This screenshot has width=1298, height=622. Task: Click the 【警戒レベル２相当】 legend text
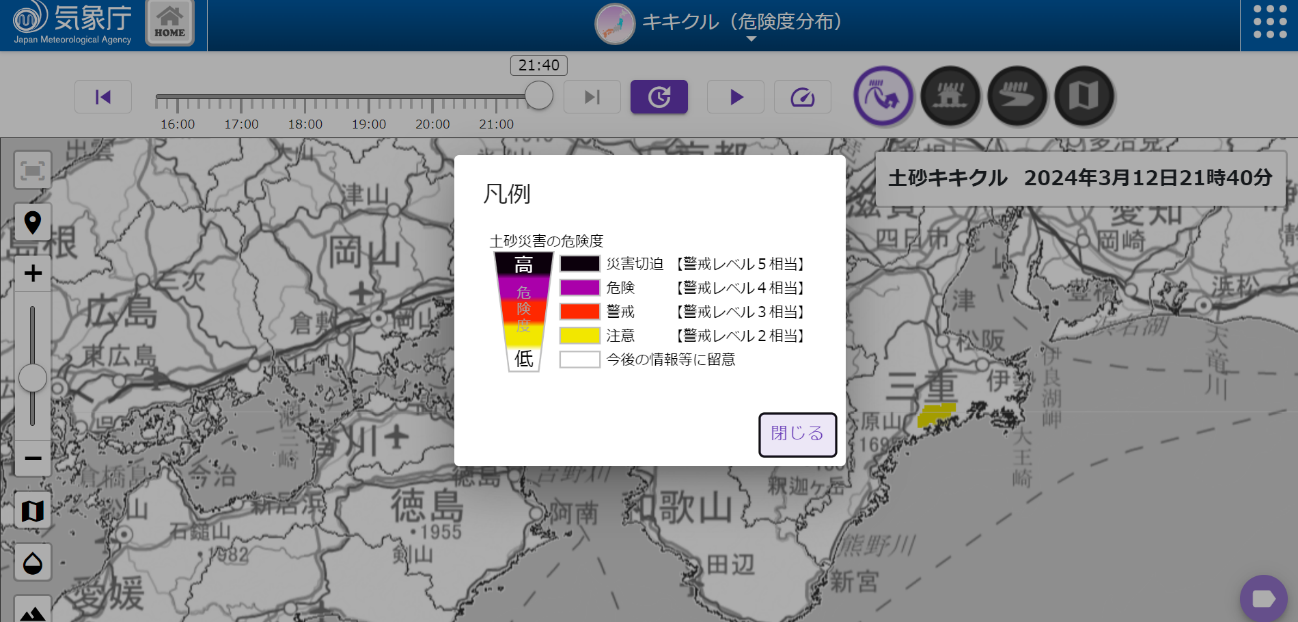(x=739, y=336)
